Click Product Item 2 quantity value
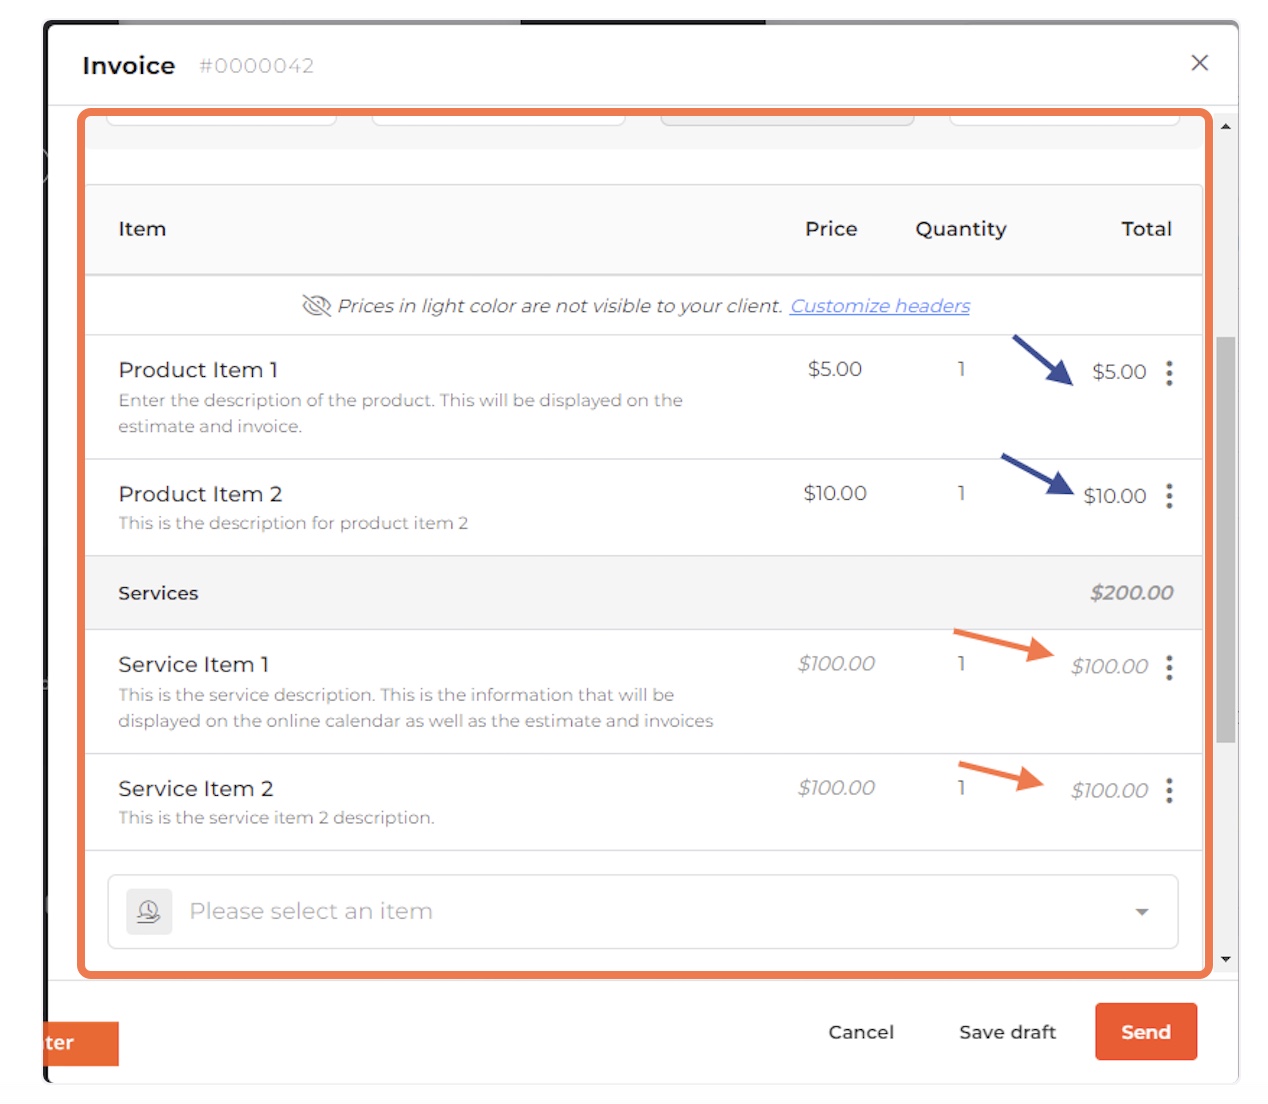 [x=961, y=493]
